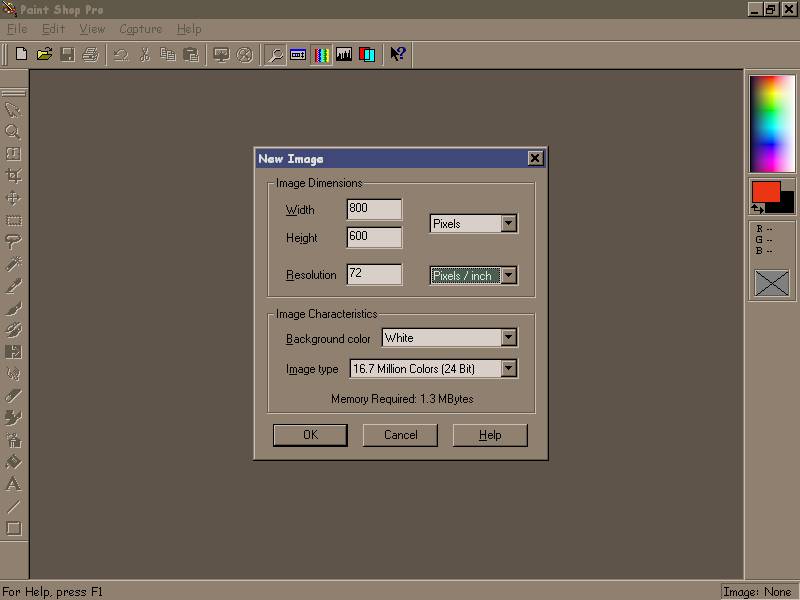The image size is (800, 600).
Task: Click the context Help arrow-question icon
Action: 398,54
